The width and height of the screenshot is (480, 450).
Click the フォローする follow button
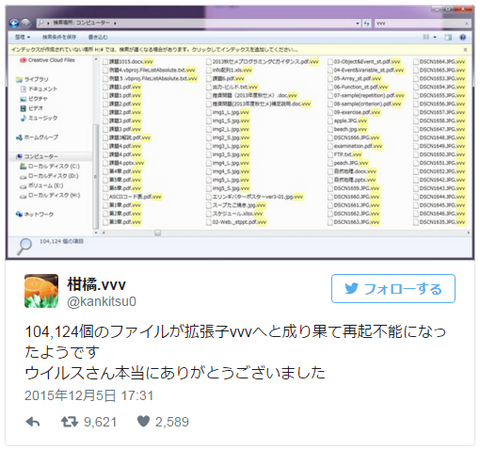click(x=393, y=289)
